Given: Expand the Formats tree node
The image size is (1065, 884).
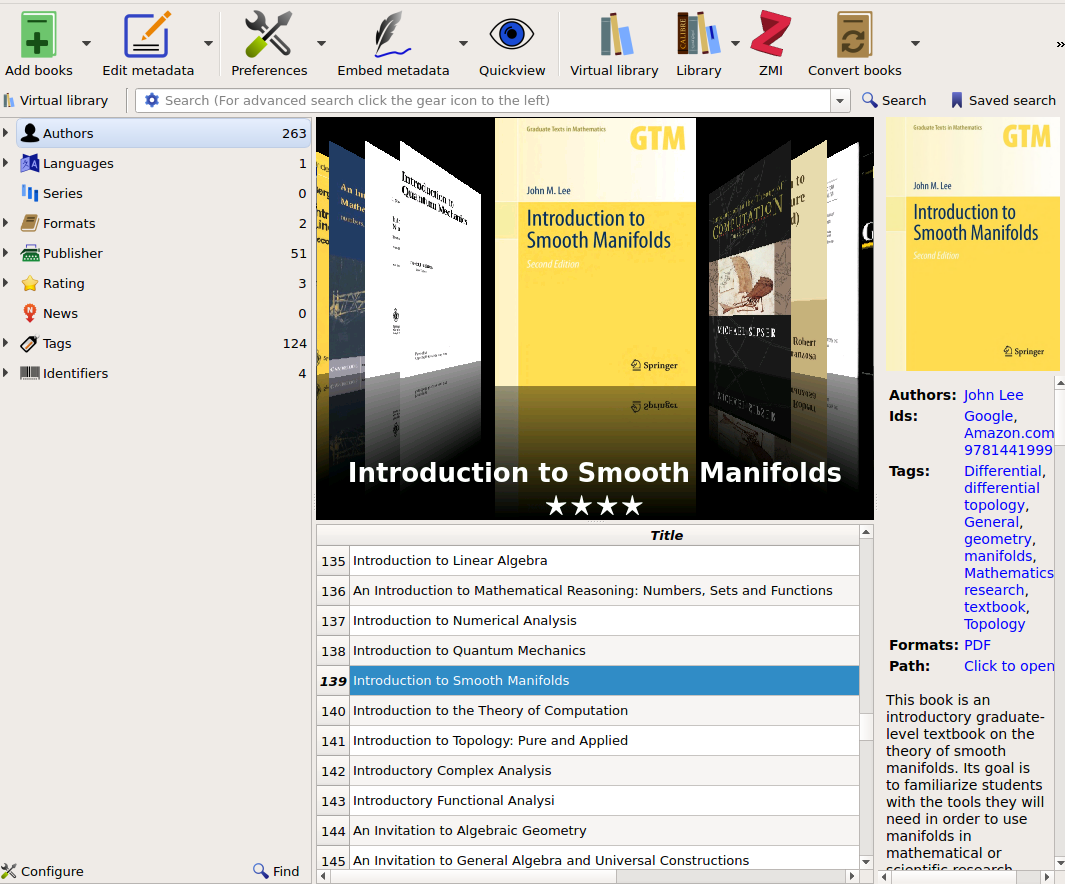Looking at the screenshot, I should click(5, 223).
